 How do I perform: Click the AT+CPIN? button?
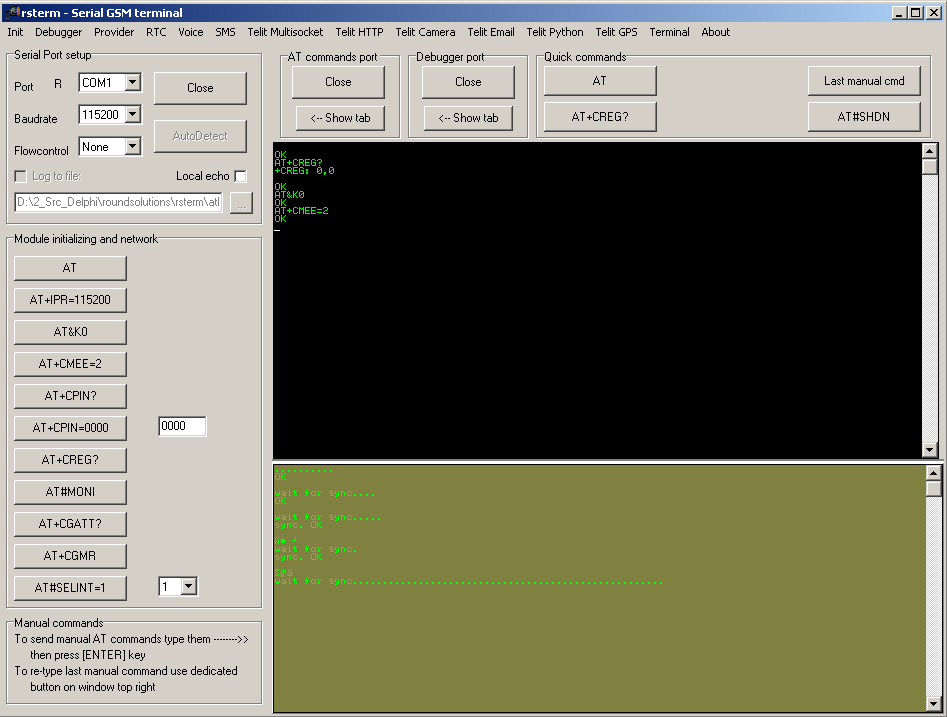[x=70, y=396]
